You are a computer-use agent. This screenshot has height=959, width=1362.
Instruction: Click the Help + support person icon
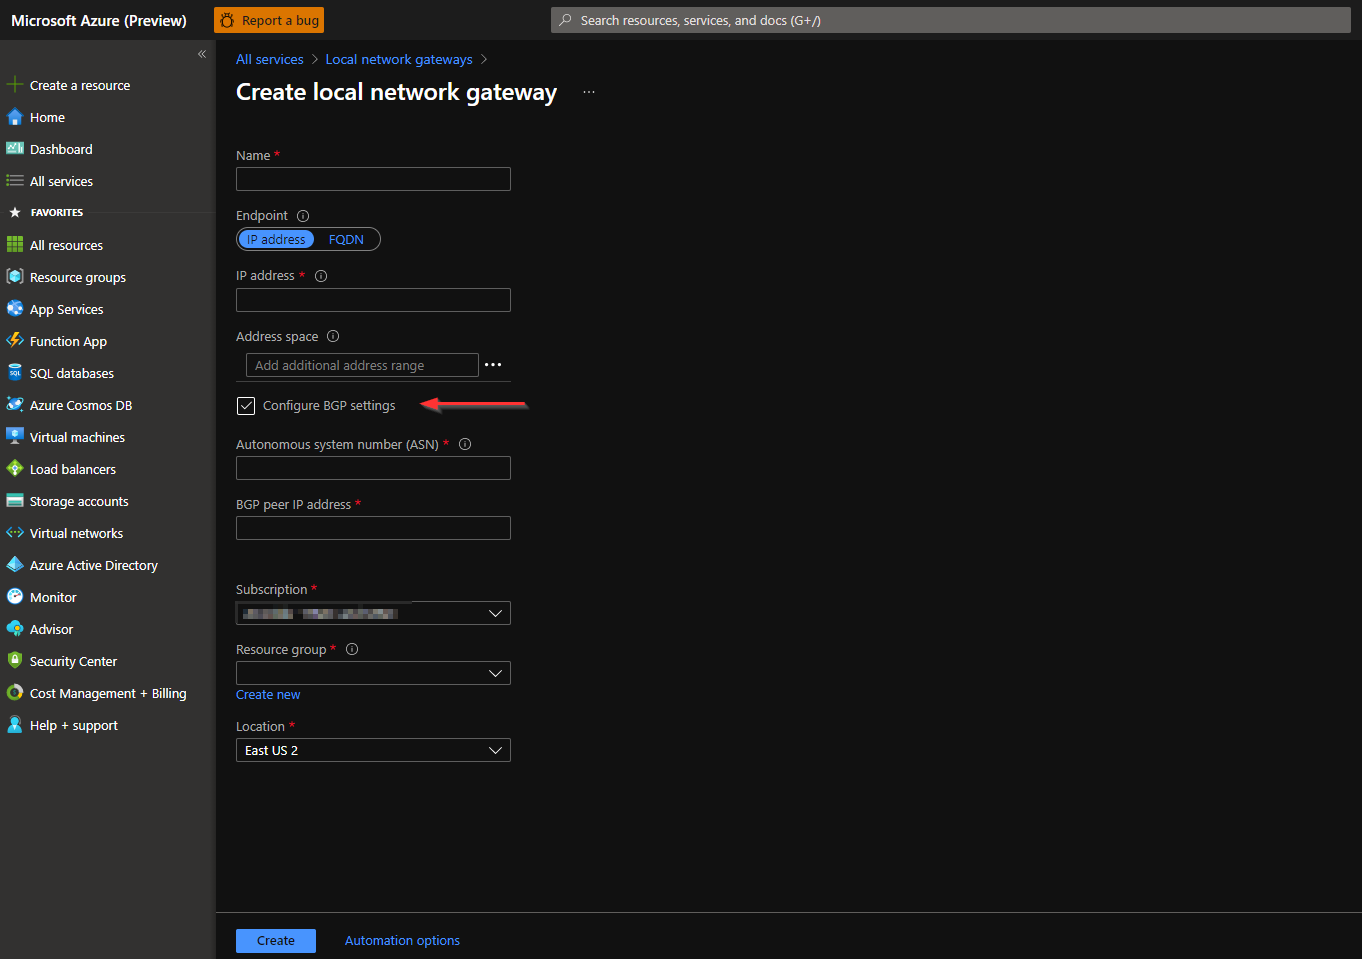point(15,725)
